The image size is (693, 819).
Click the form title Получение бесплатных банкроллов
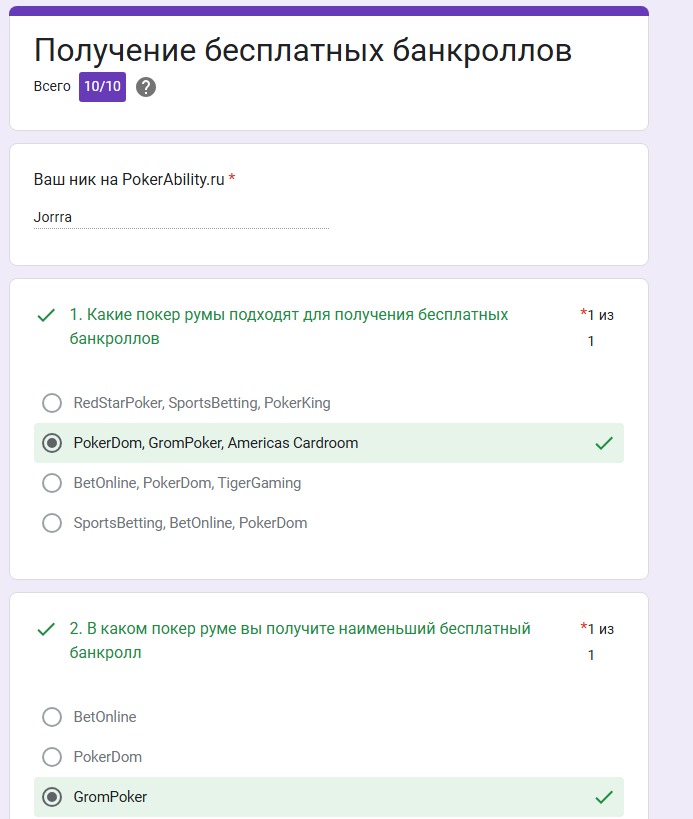pos(303,51)
